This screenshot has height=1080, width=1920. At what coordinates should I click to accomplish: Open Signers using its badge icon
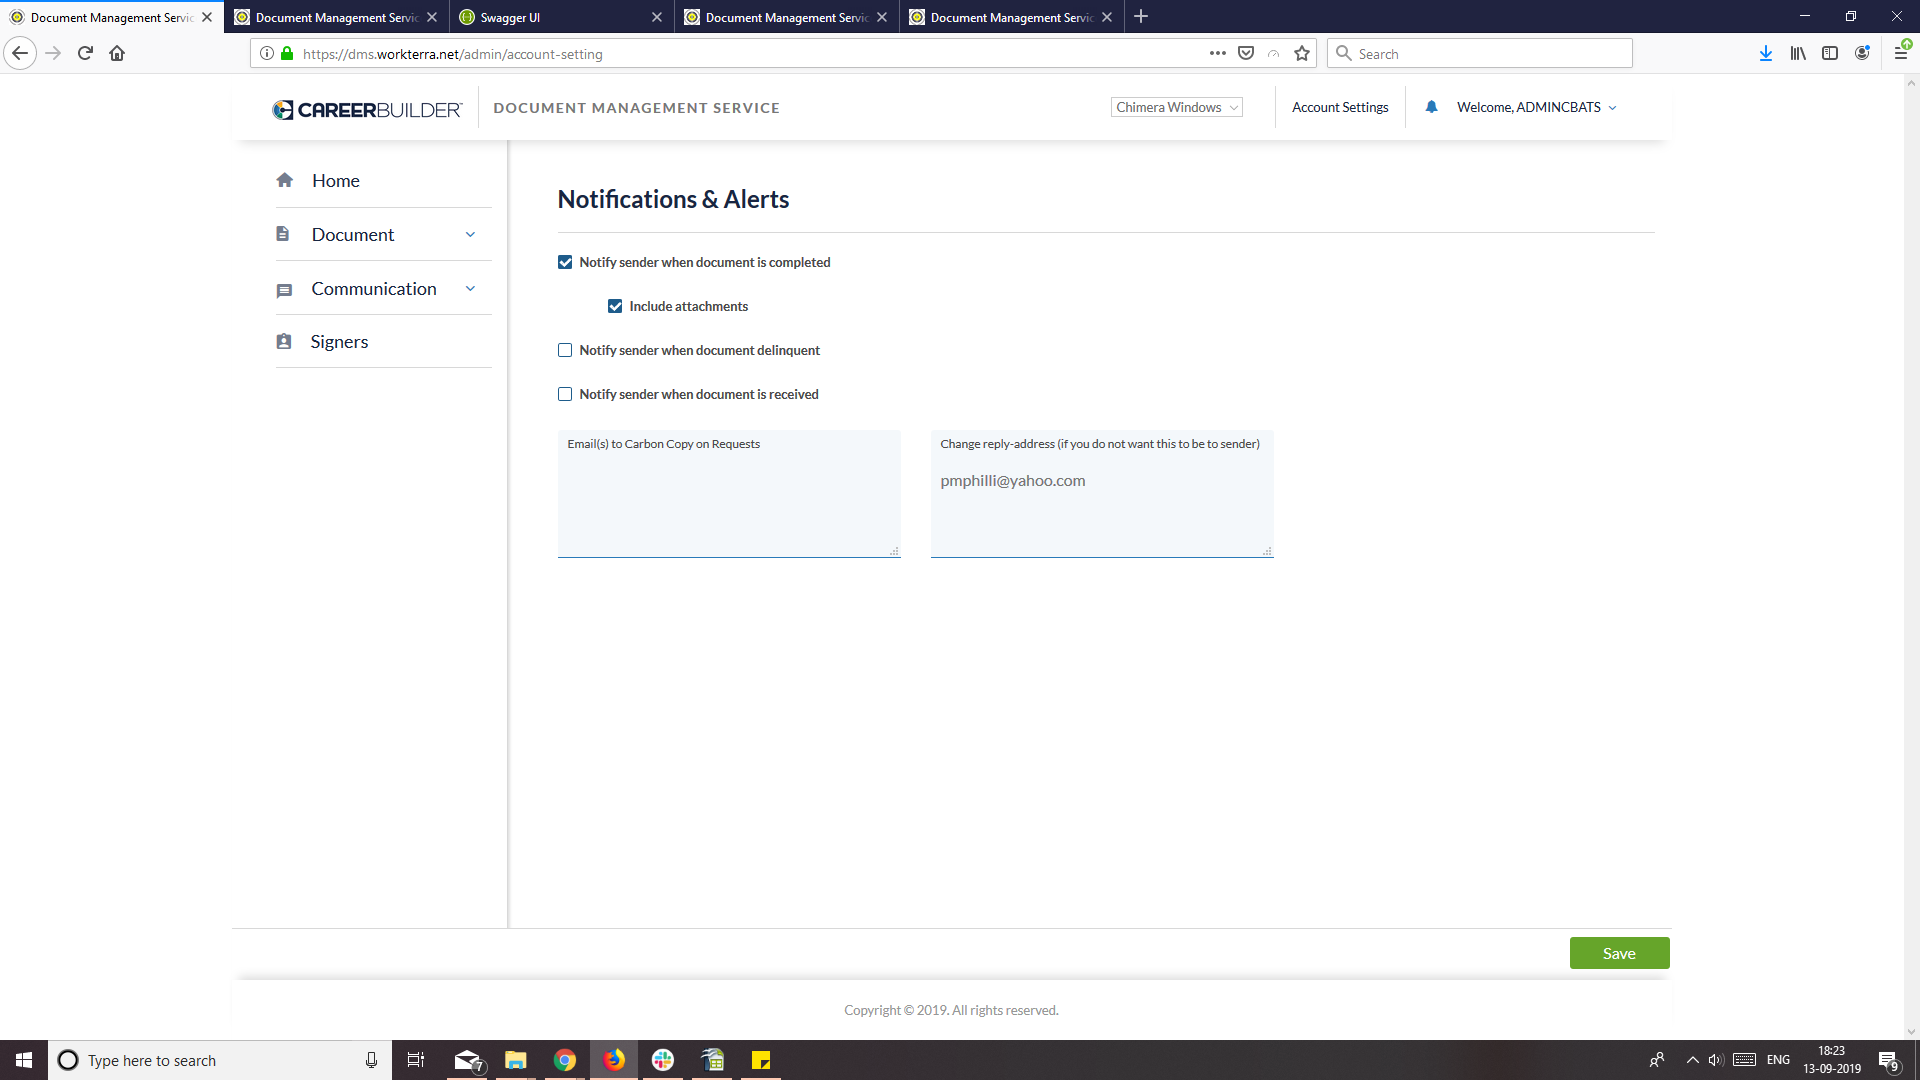[285, 341]
